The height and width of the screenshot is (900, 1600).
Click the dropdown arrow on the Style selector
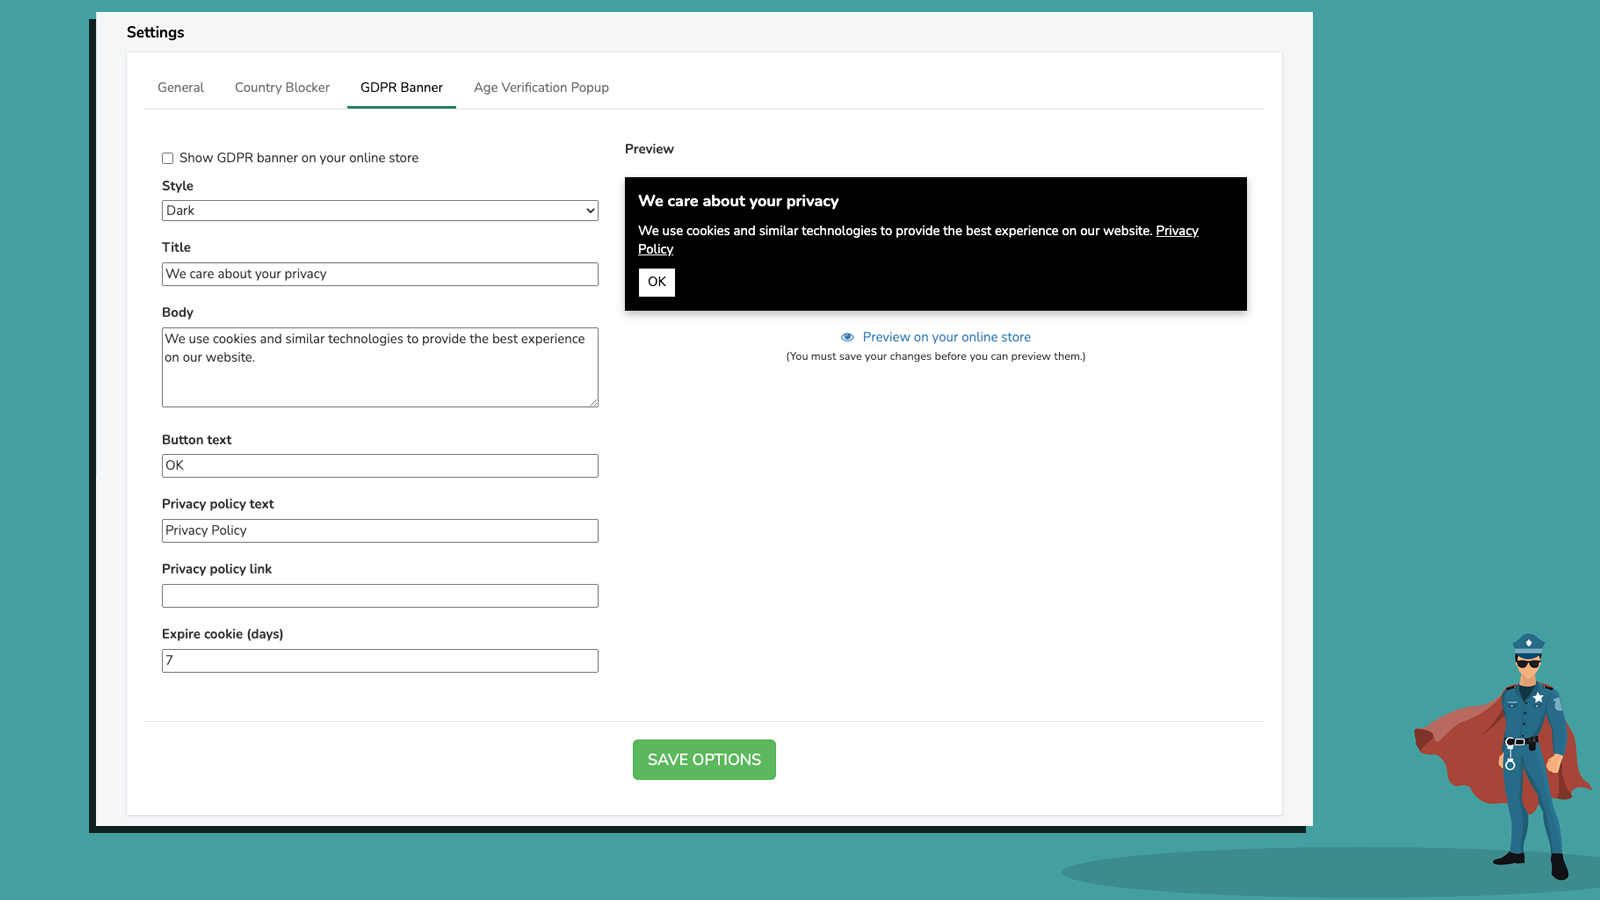tap(589, 210)
